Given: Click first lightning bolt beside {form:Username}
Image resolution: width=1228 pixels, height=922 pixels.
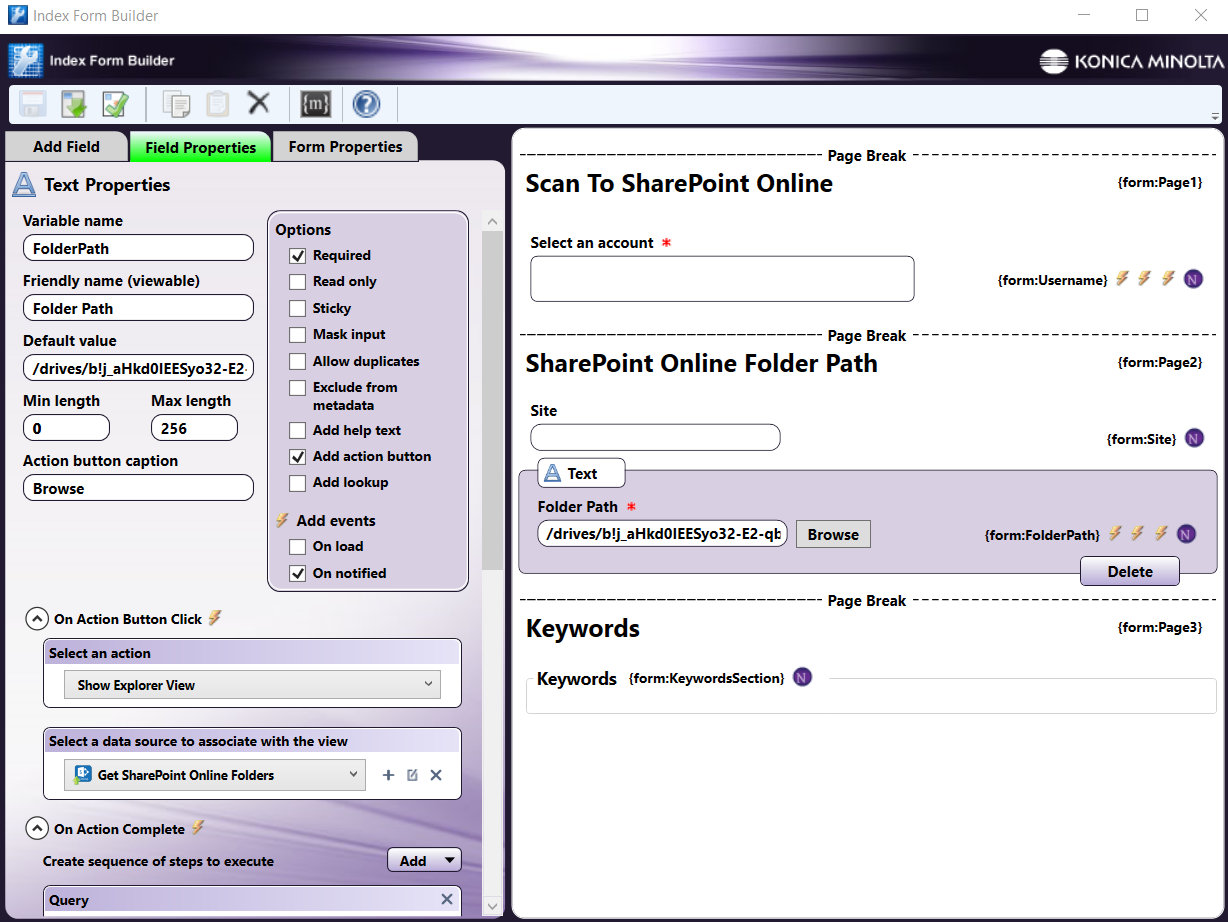Looking at the screenshot, I should click(1123, 278).
